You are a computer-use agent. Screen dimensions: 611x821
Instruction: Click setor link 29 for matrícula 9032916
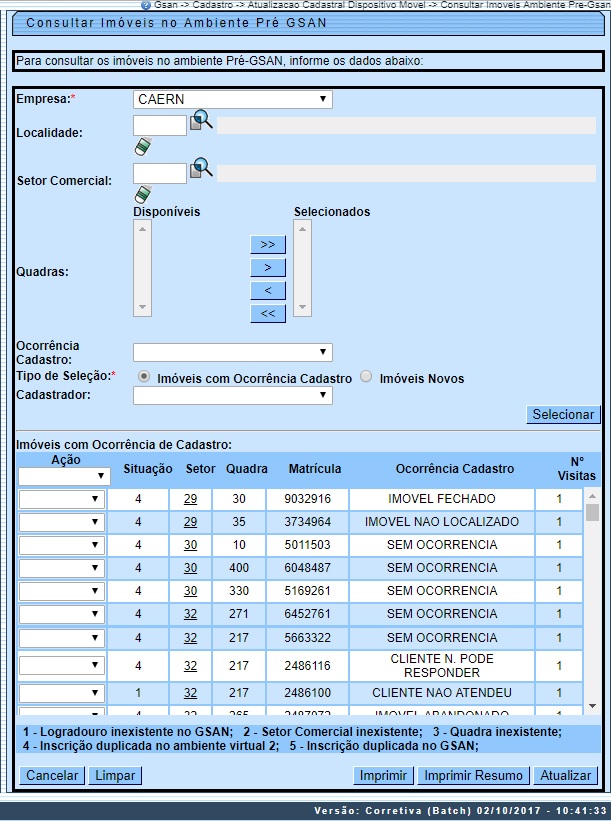coord(190,498)
